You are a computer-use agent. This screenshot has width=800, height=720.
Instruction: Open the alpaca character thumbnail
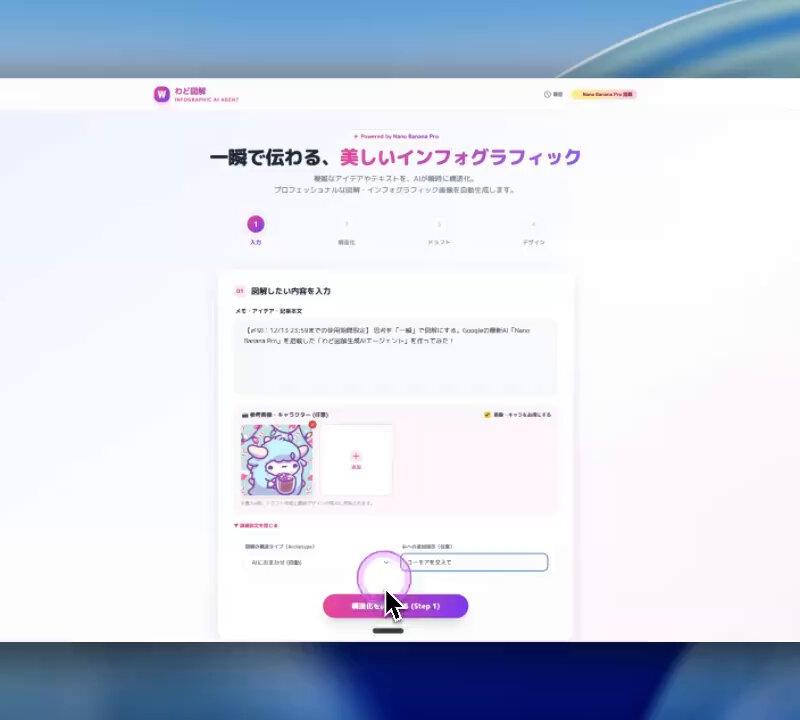pos(277,460)
